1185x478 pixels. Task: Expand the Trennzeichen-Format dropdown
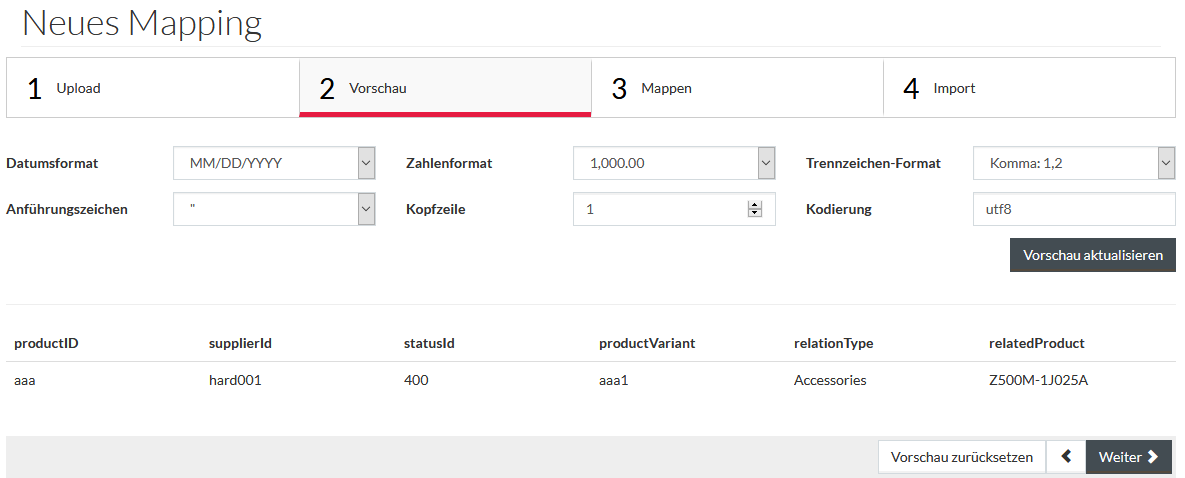tap(1074, 163)
